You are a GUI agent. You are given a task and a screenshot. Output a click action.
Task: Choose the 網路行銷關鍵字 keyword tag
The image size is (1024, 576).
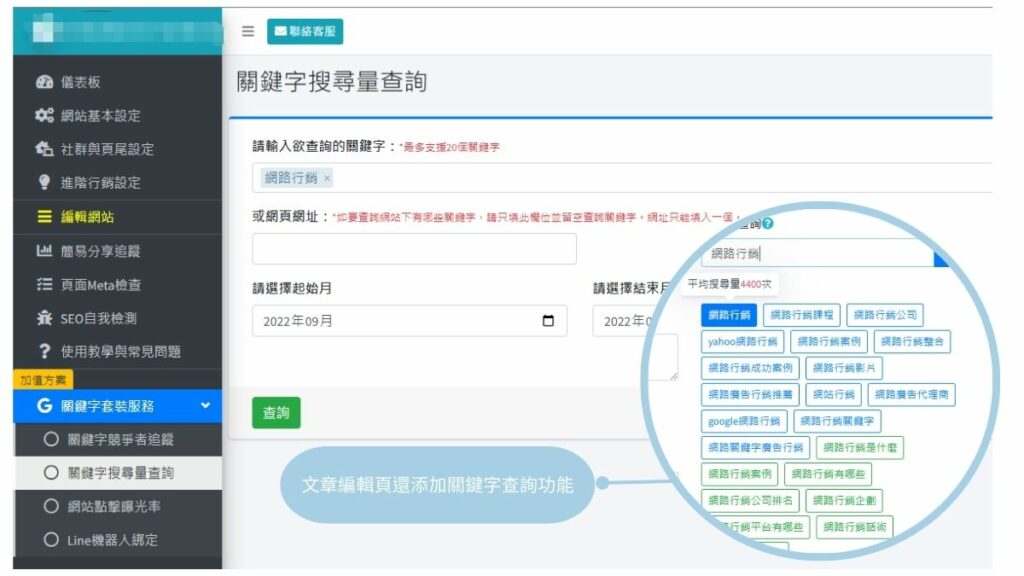pos(837,421)
